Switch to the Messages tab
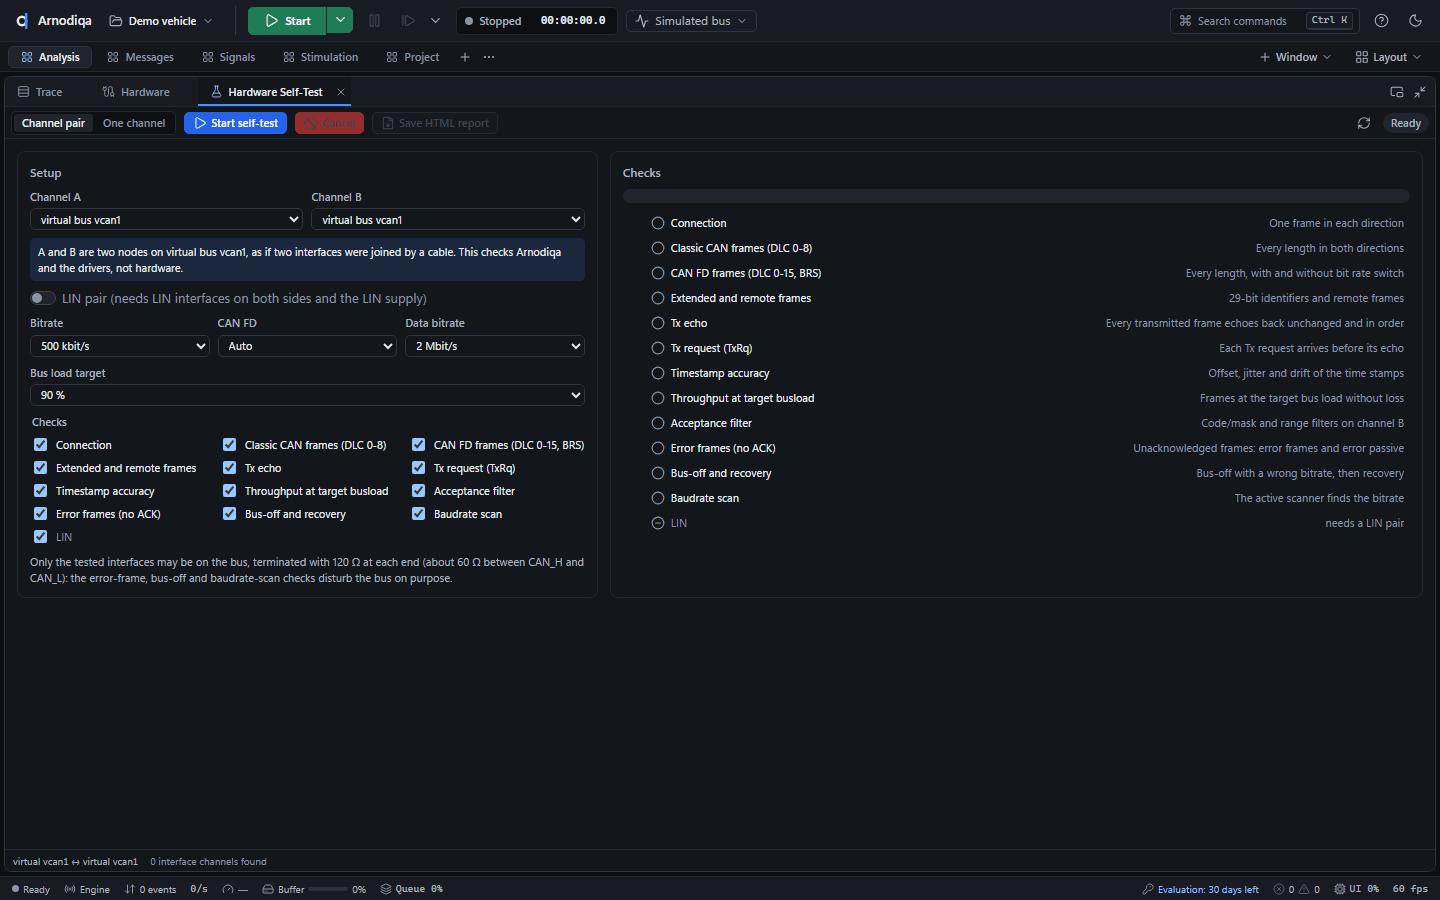Image resolution: width=1440 pixels, height=900 pixels. (141, 57)
